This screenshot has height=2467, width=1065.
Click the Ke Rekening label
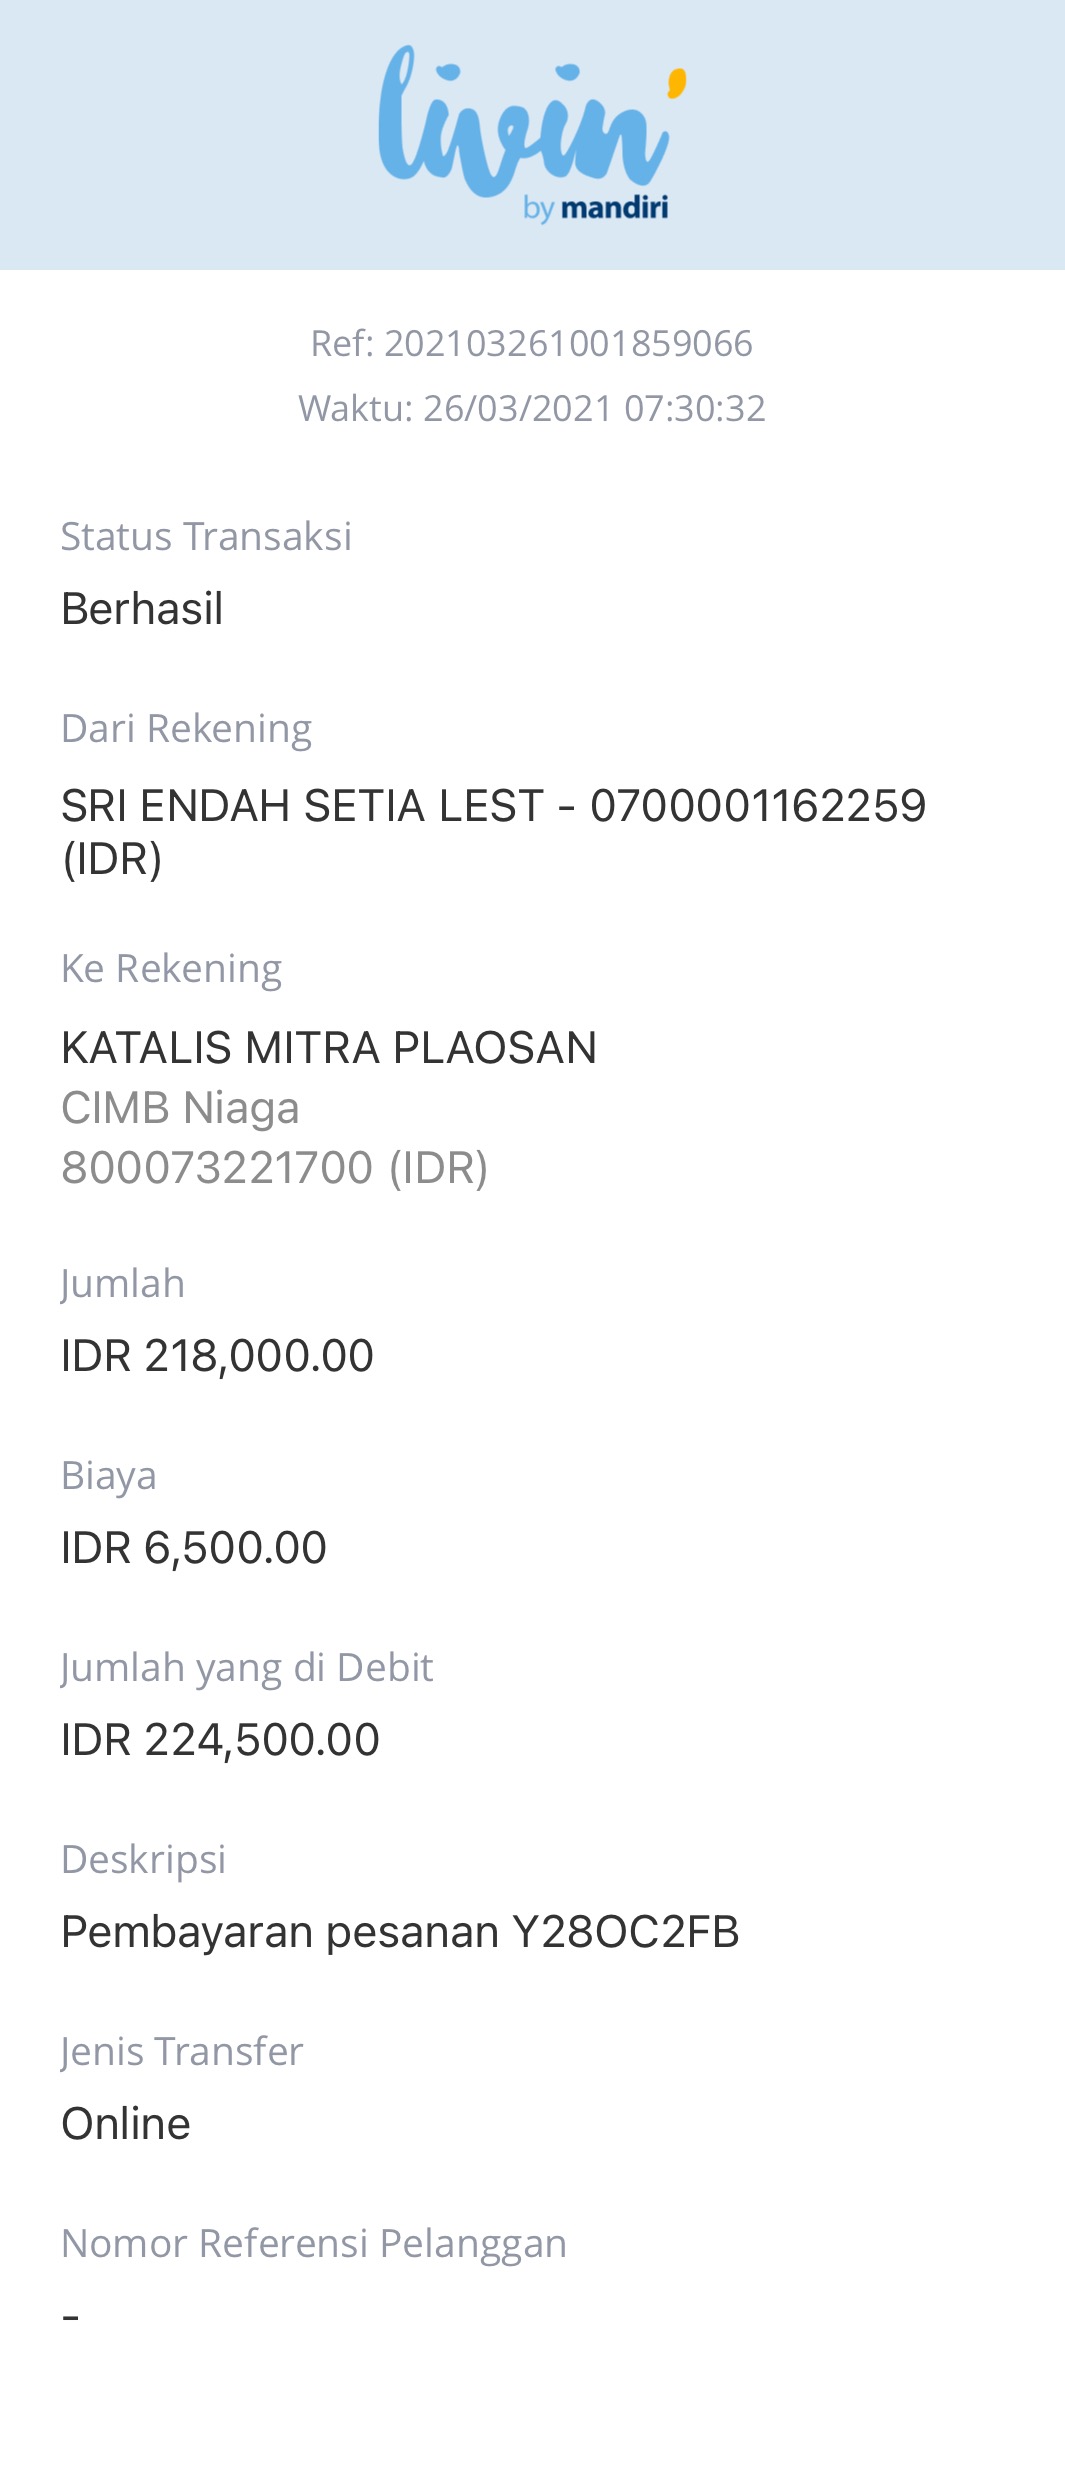click(x=171, y=969)
